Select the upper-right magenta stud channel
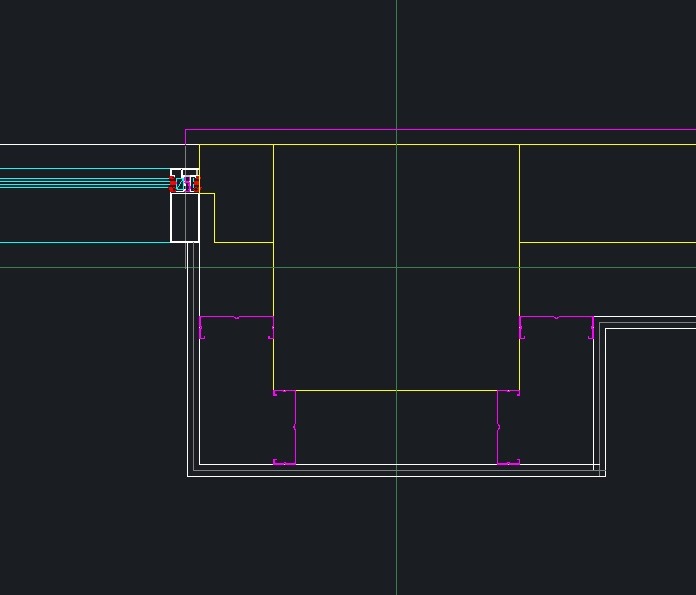 [x=556, y=317]
